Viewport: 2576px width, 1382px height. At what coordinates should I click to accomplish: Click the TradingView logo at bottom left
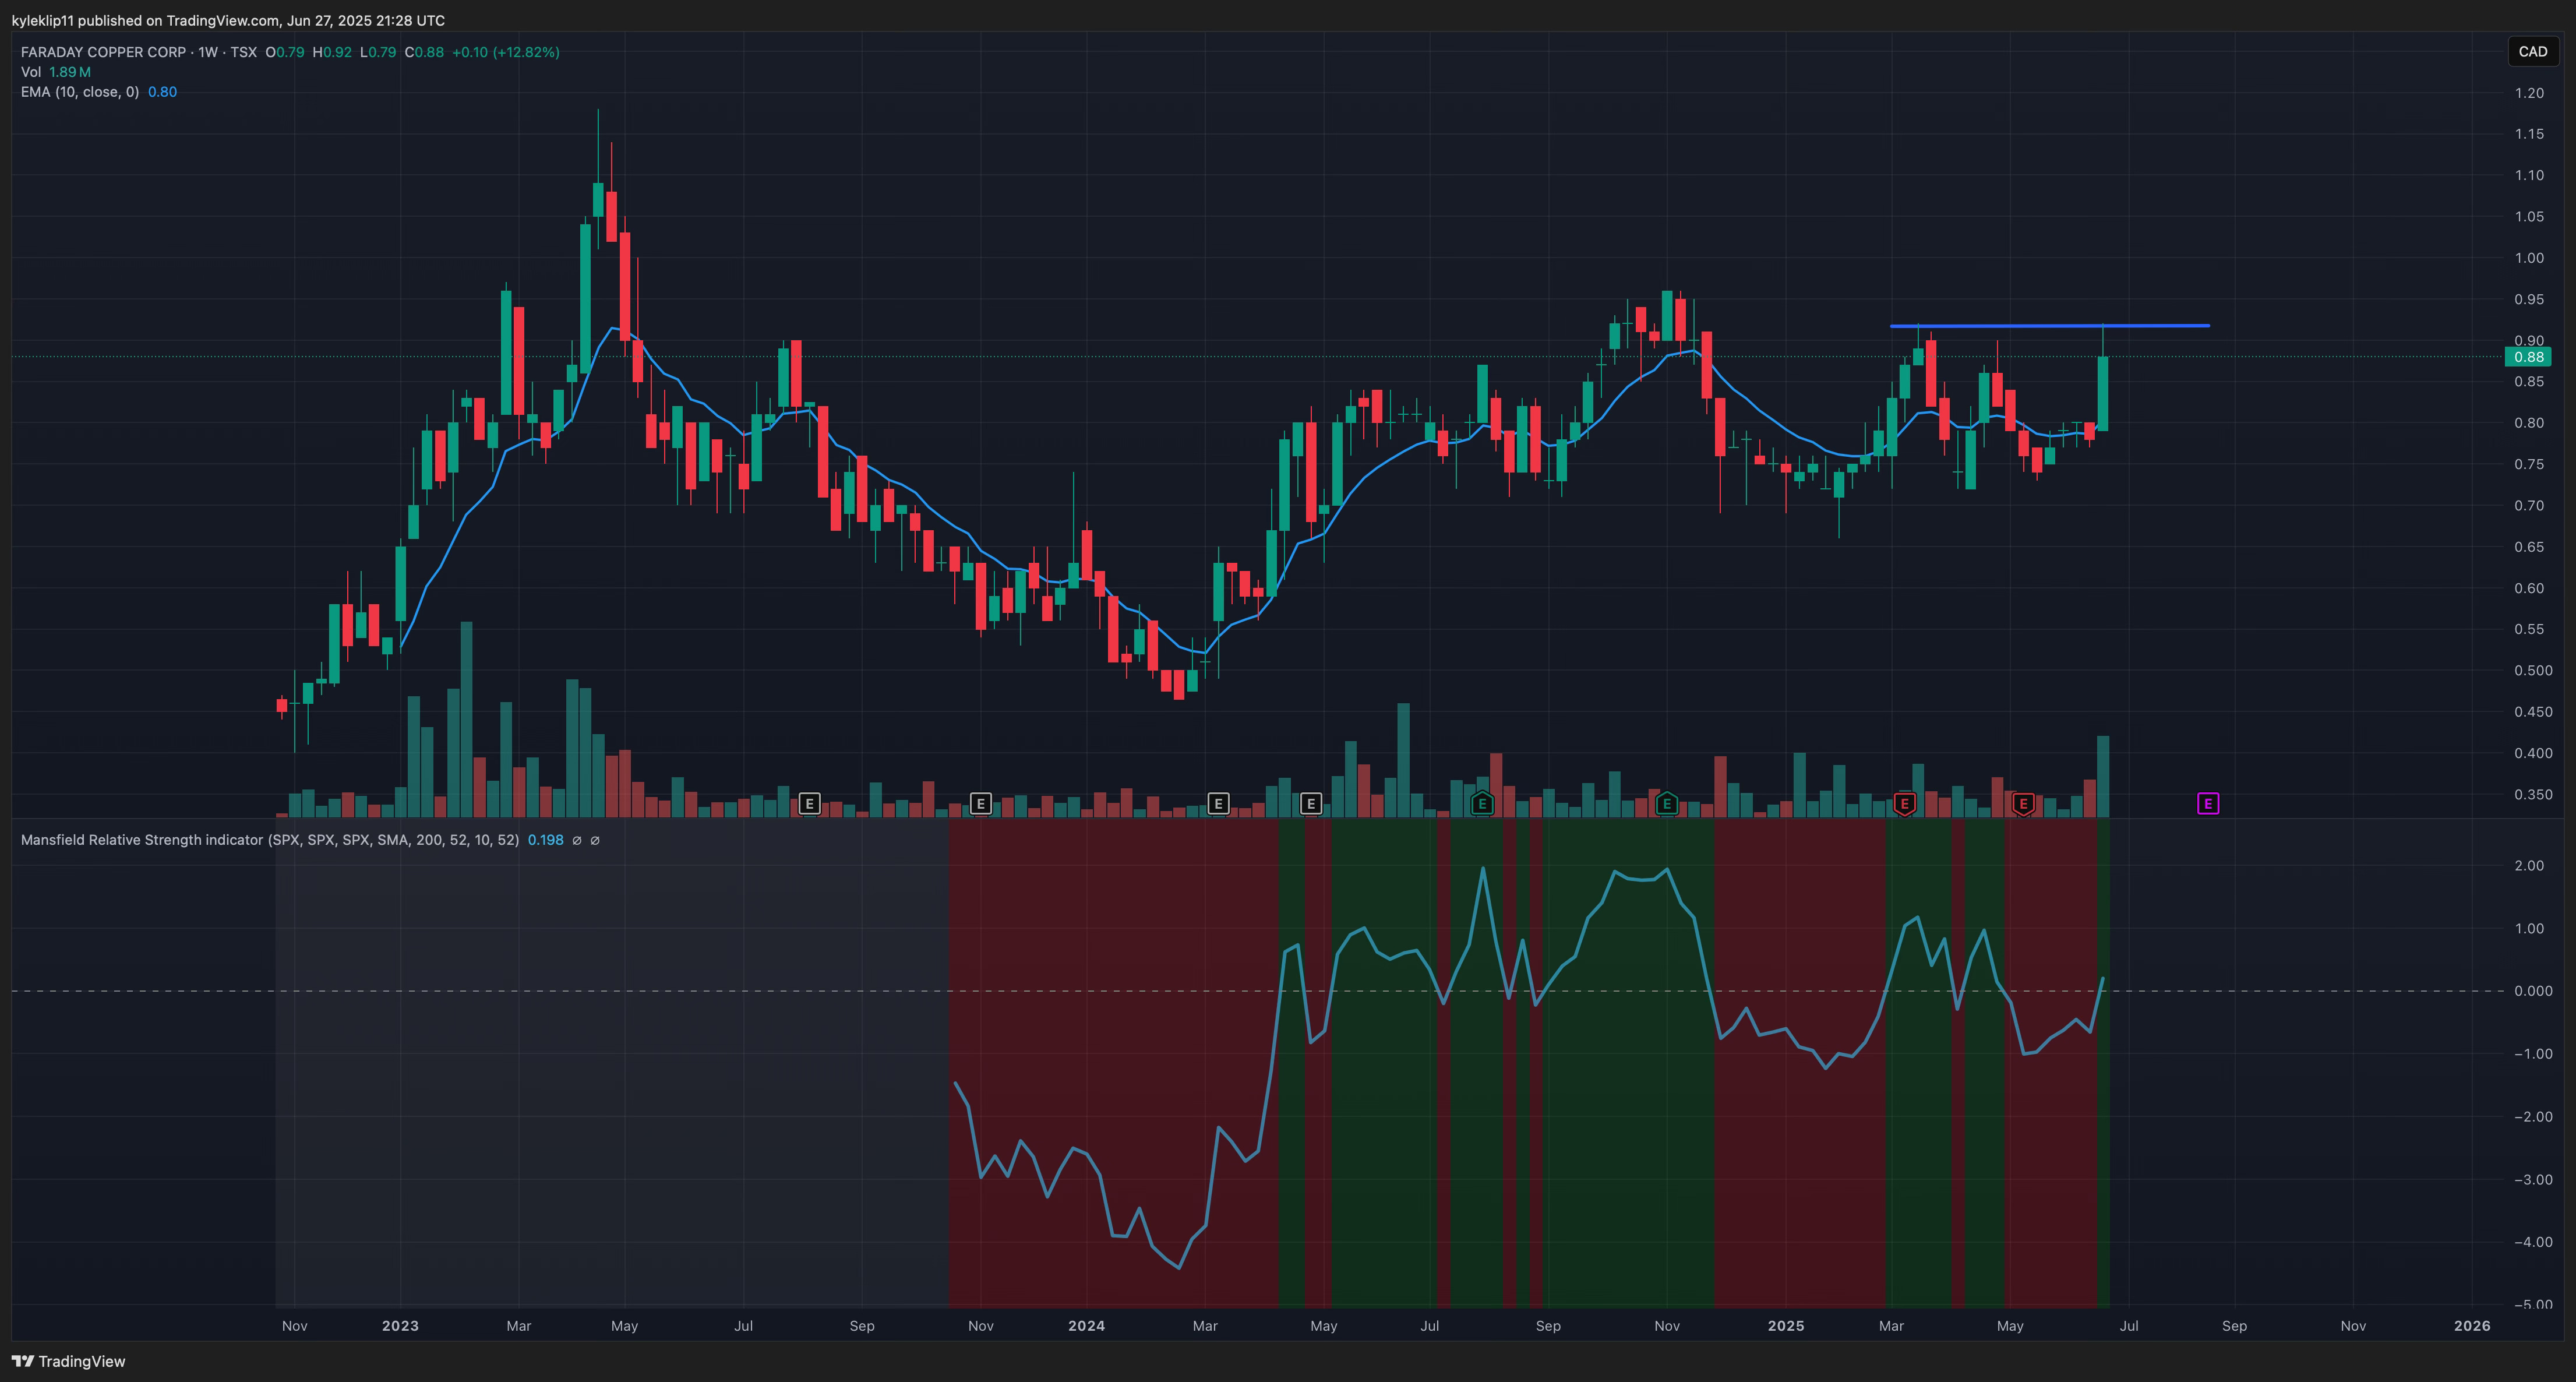68,1361
